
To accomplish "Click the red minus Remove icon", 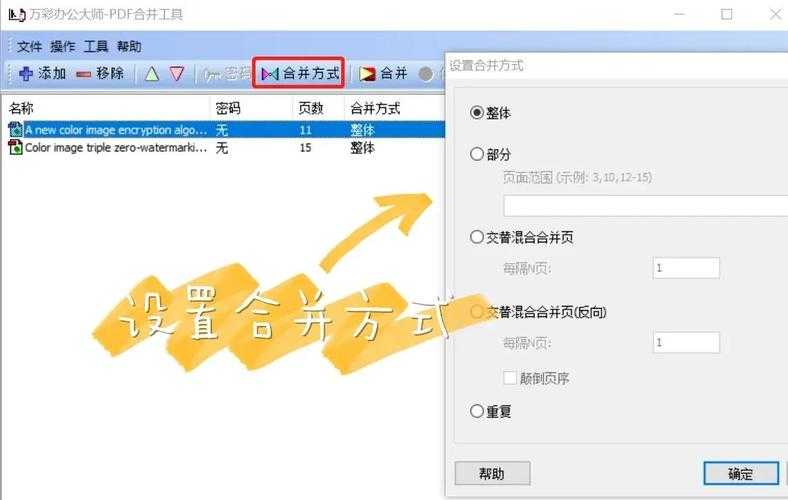I will pyautogui.click(x=83, y=74).
